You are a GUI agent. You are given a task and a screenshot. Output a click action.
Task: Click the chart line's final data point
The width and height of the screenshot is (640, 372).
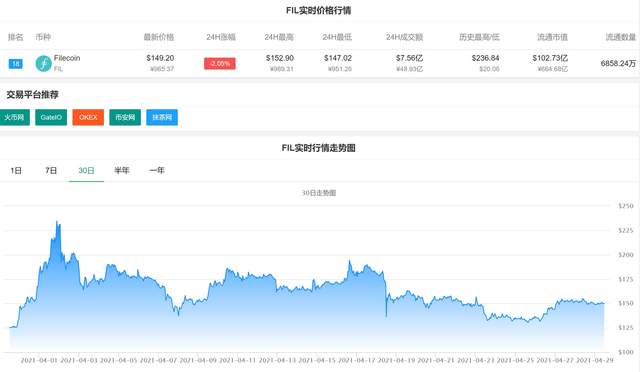[604, 303]
